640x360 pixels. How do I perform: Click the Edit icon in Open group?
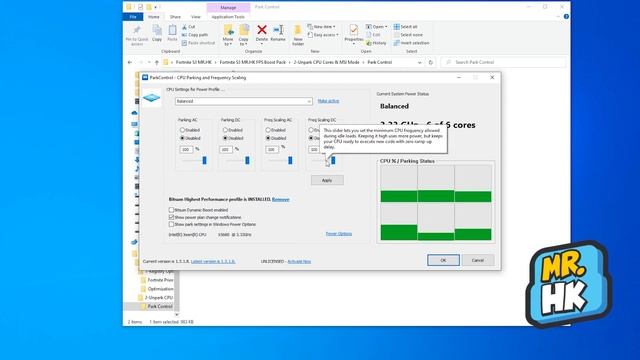[x=369, y=35]
